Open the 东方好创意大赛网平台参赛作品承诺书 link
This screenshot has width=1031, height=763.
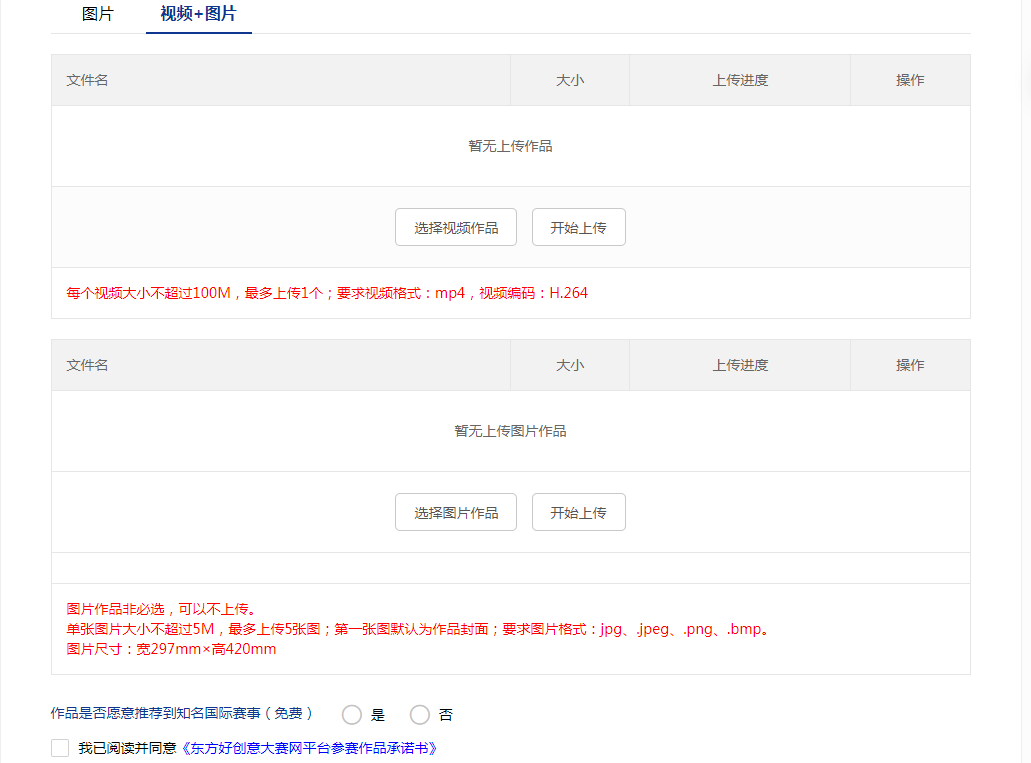(x=307, y=748)
